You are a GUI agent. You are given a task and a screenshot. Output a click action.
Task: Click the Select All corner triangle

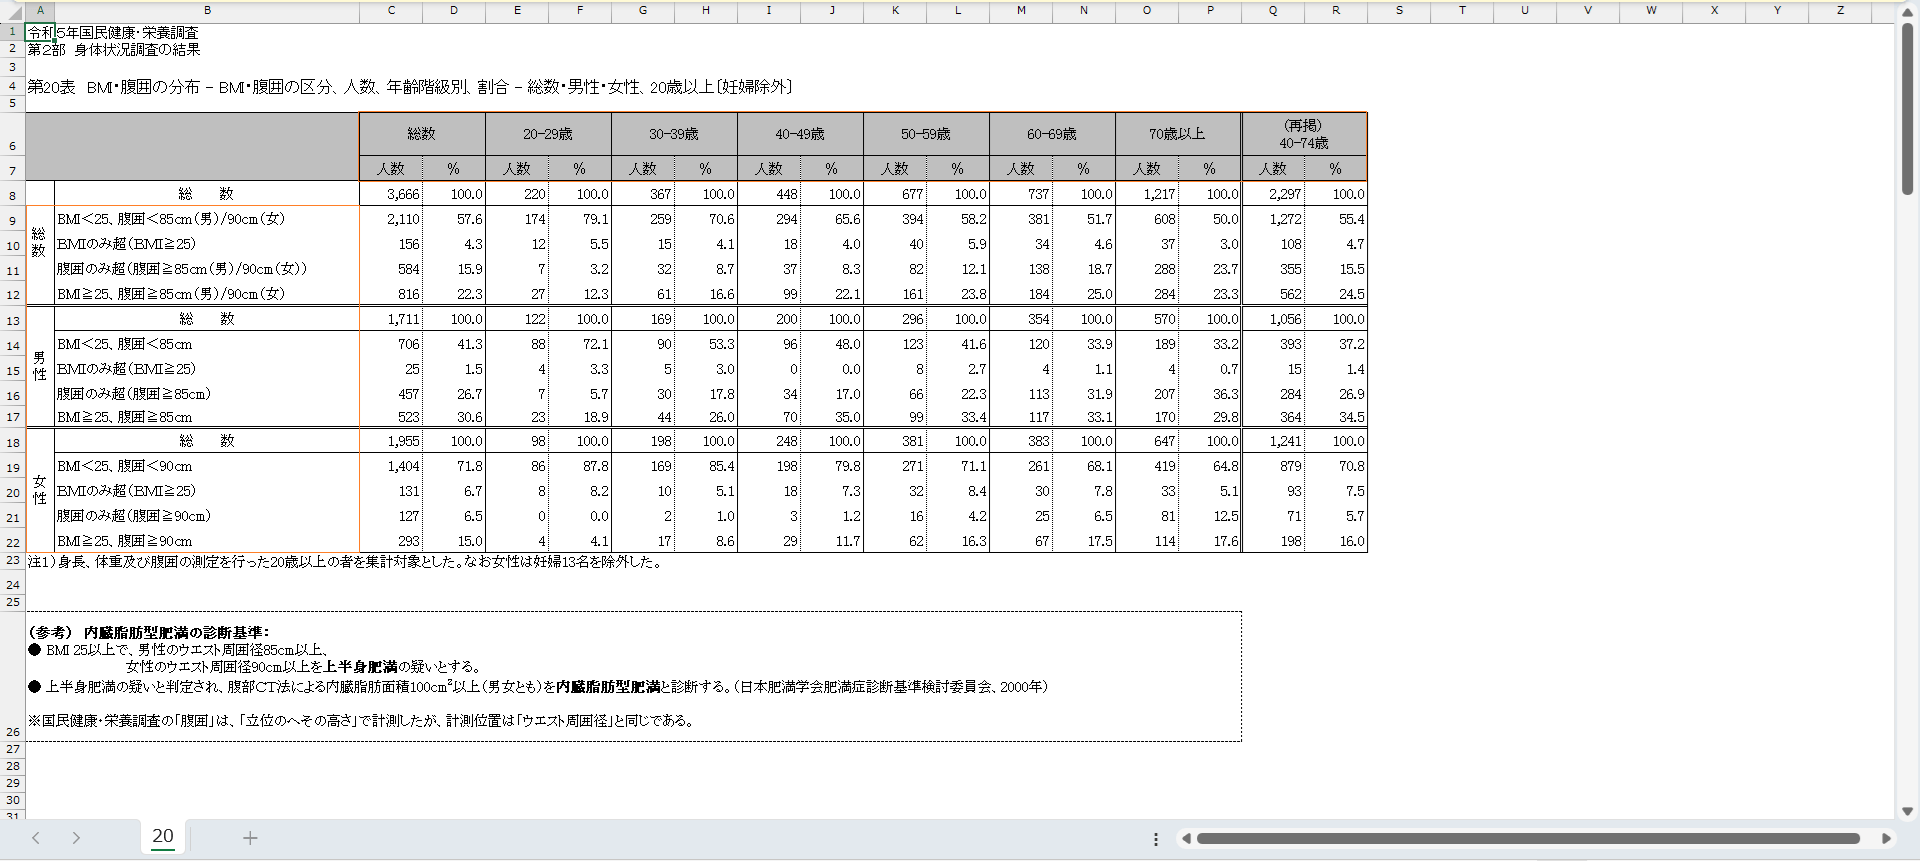tap(13, 11)
